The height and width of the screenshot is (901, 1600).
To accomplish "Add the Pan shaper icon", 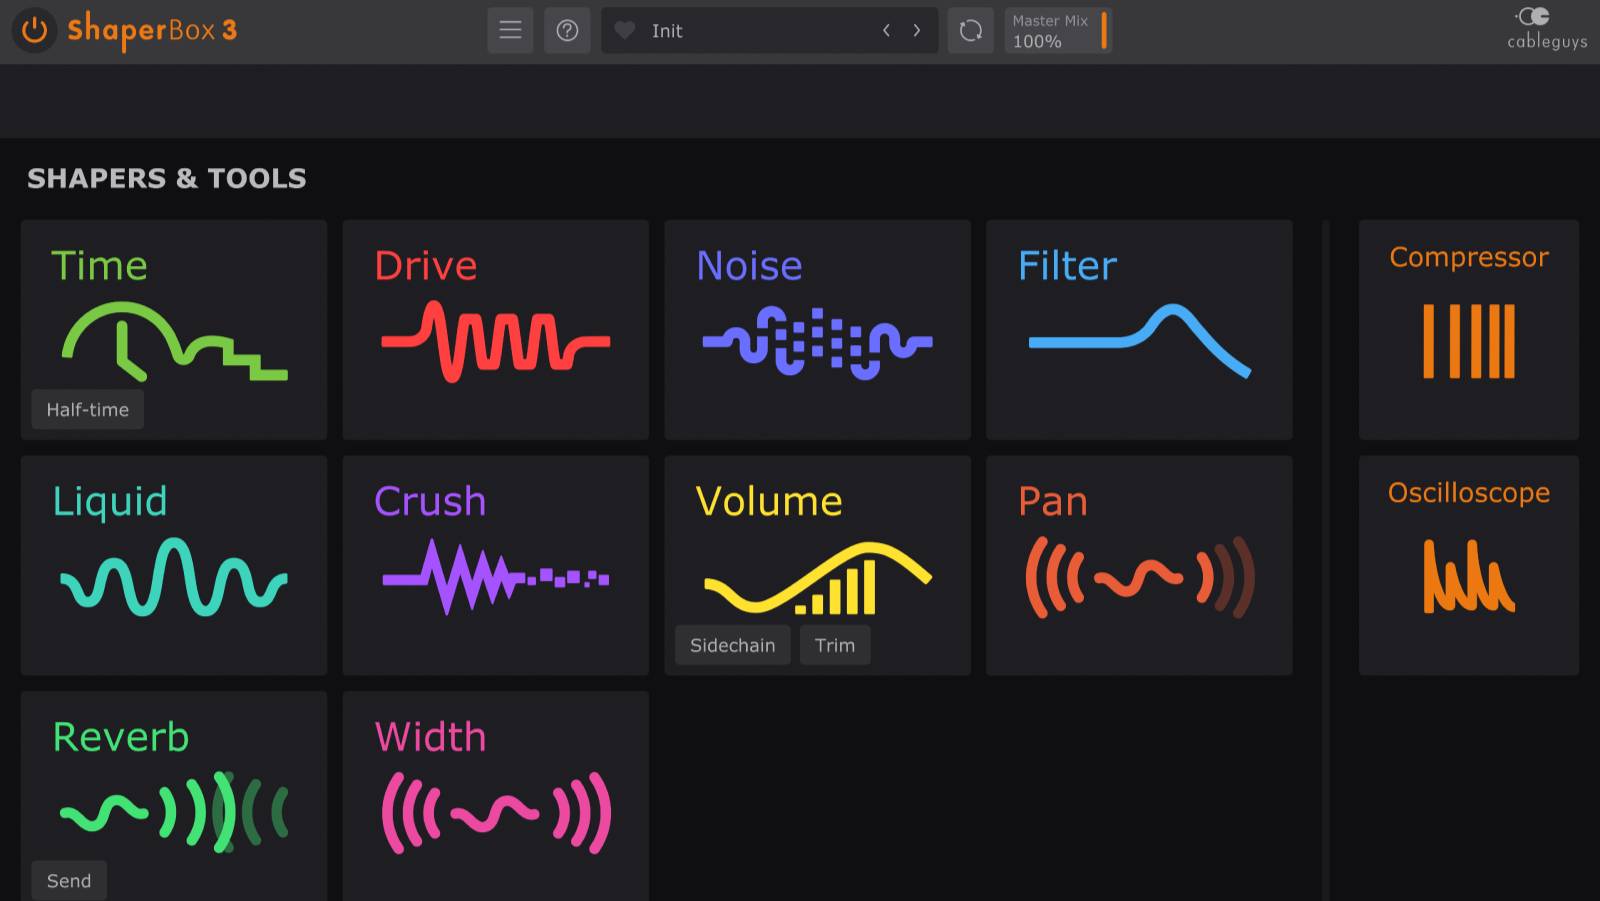I will tap(1140, 577).
